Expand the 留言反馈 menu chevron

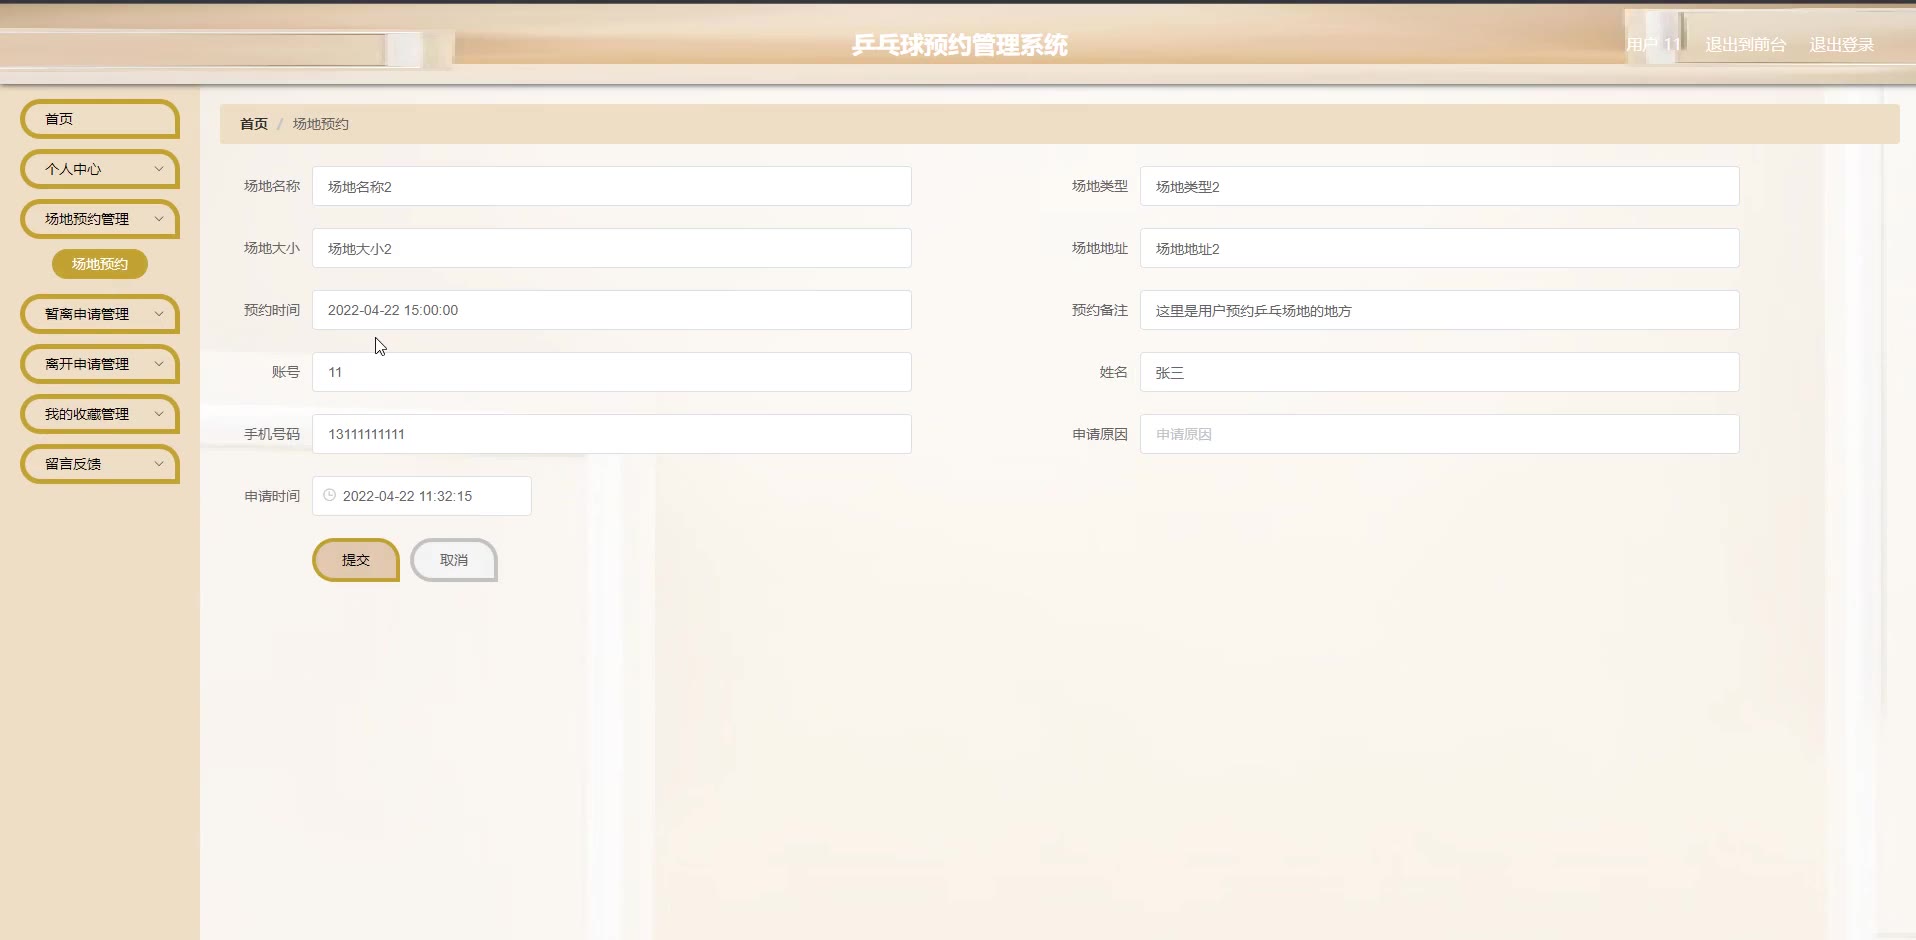point(158,464)
